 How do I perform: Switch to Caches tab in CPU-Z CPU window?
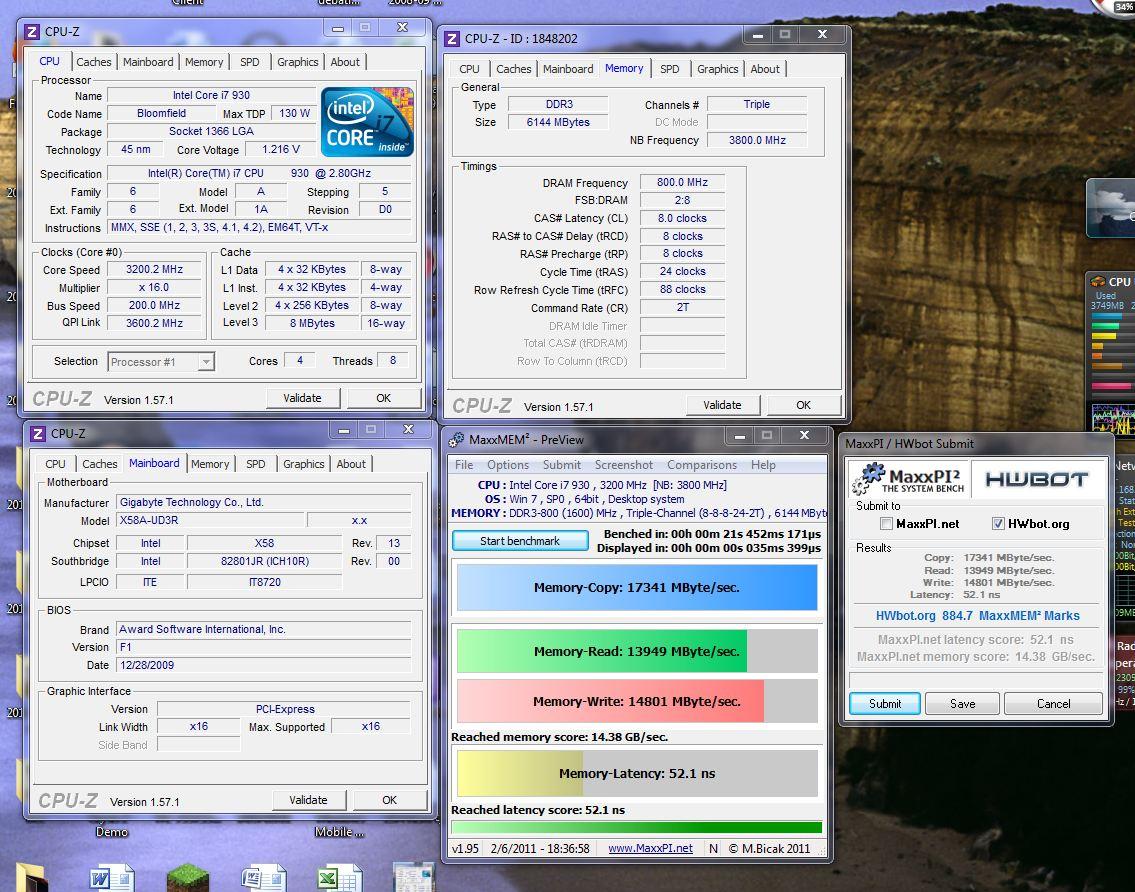pyautogui.click(x=93, y=62)
